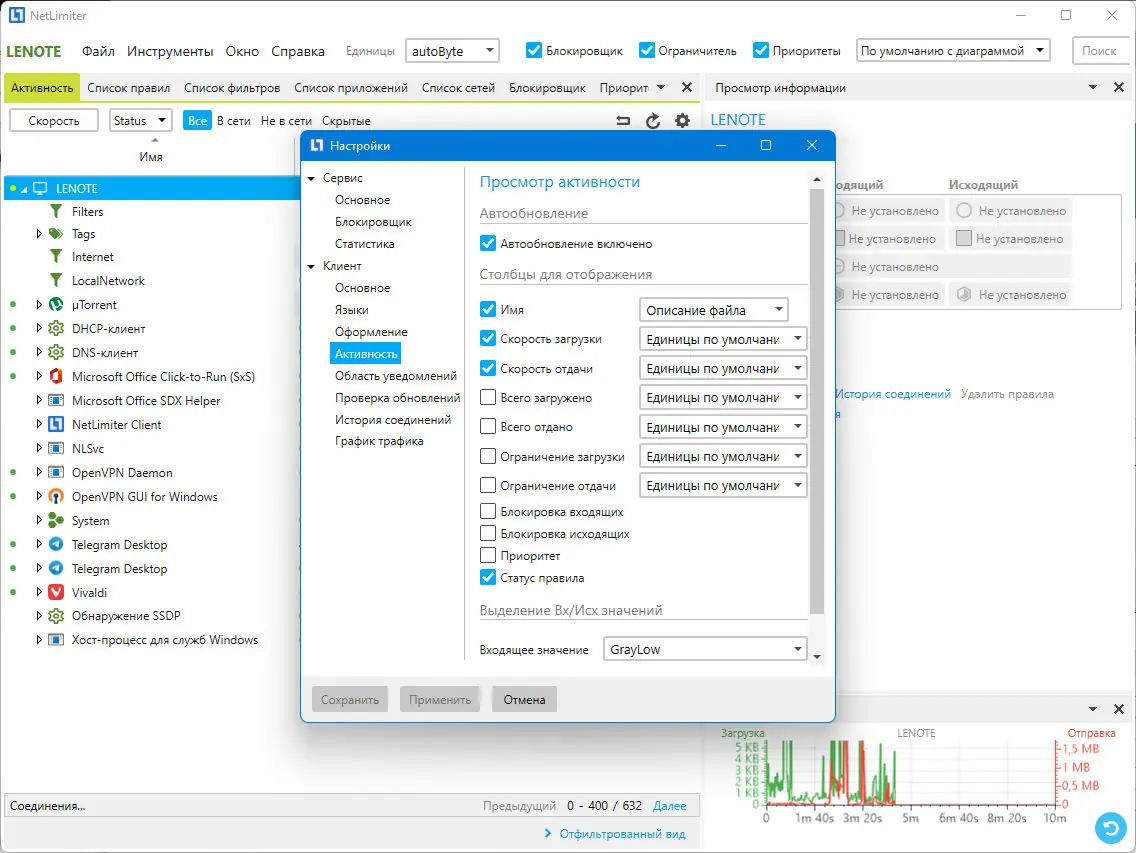Uncheck the Имя column checkbox

coord(488,309)
